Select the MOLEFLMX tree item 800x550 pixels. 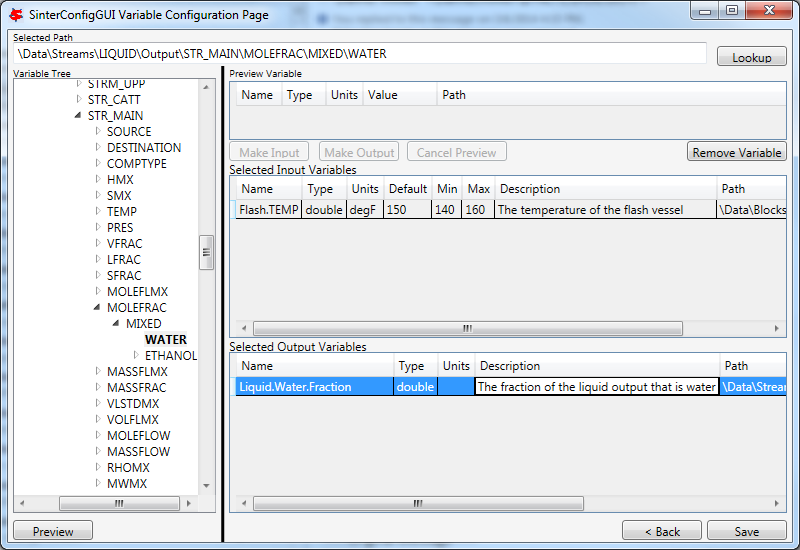tap(137, 291)
